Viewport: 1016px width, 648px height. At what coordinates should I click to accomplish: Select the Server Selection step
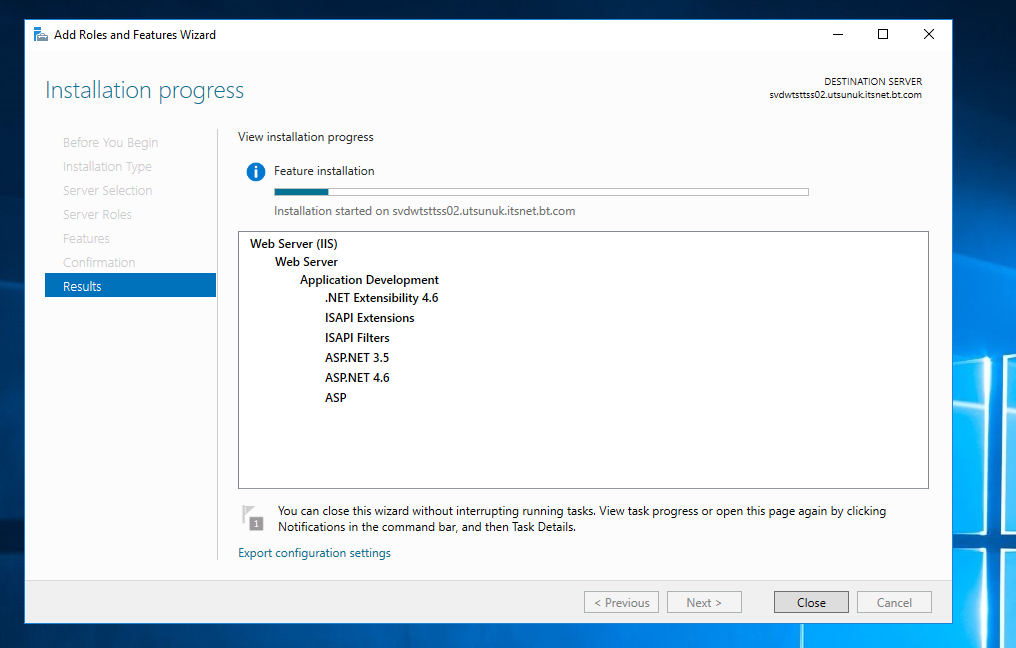pos(108,191)
